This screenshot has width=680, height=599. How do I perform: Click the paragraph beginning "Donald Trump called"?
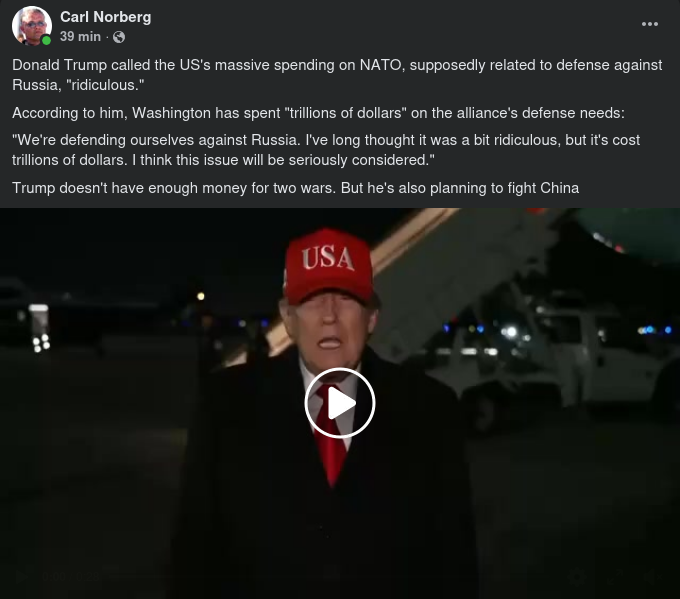pos(337,75)
